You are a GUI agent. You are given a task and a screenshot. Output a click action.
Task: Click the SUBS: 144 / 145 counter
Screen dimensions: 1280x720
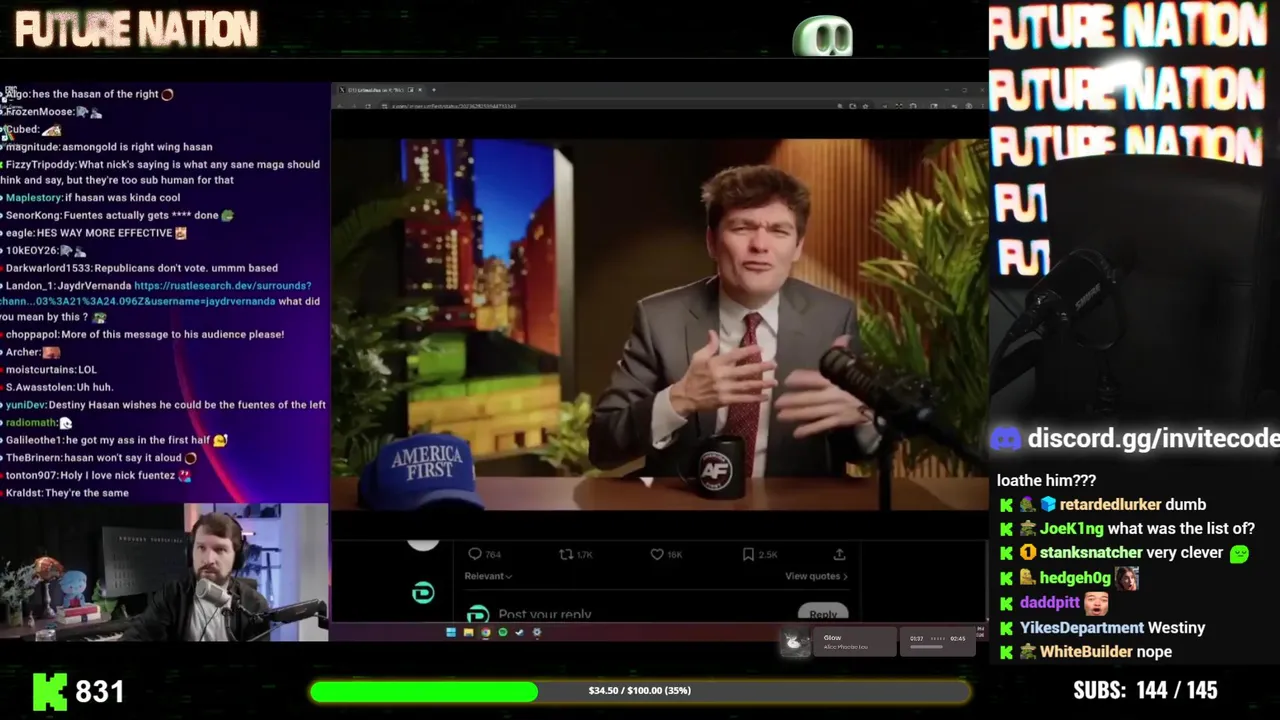(1145, 690)
